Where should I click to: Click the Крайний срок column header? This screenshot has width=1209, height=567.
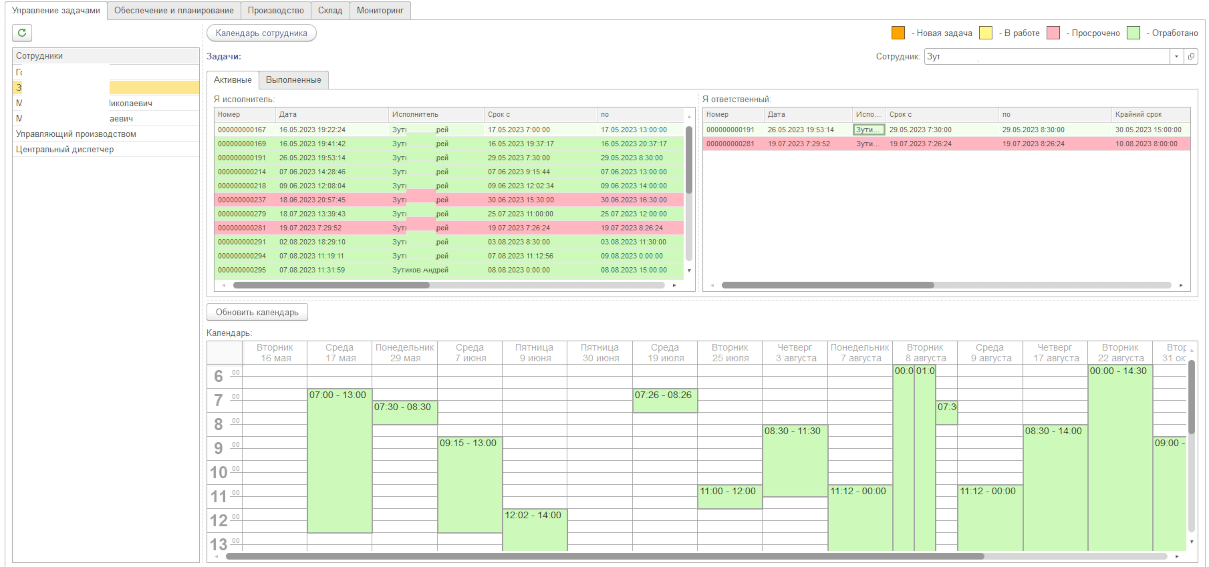coord(1140,114)
